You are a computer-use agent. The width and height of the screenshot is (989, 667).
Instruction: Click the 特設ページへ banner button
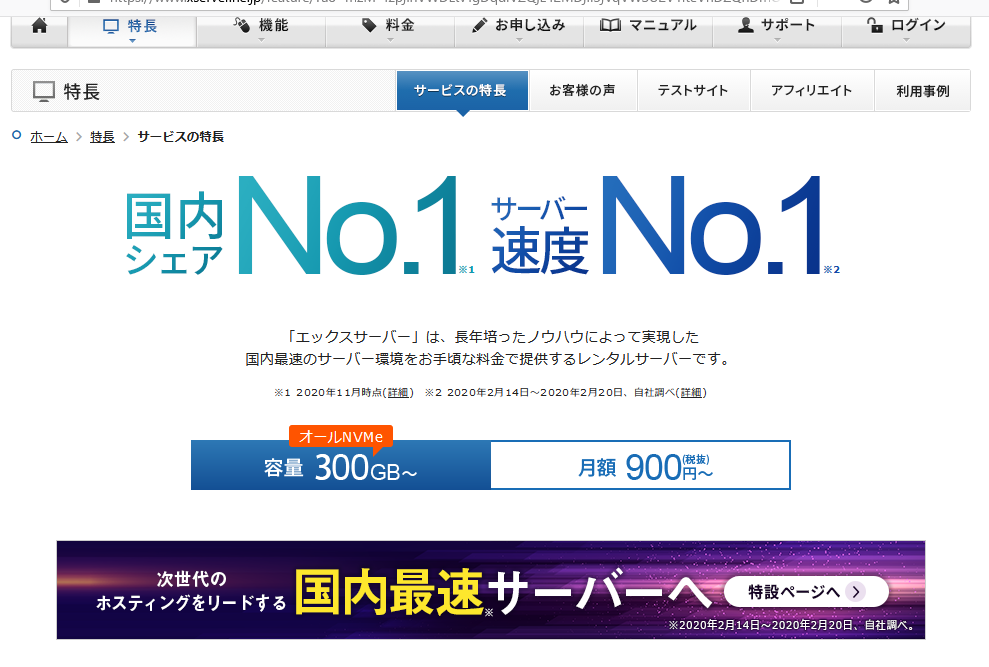pos(806,592)
